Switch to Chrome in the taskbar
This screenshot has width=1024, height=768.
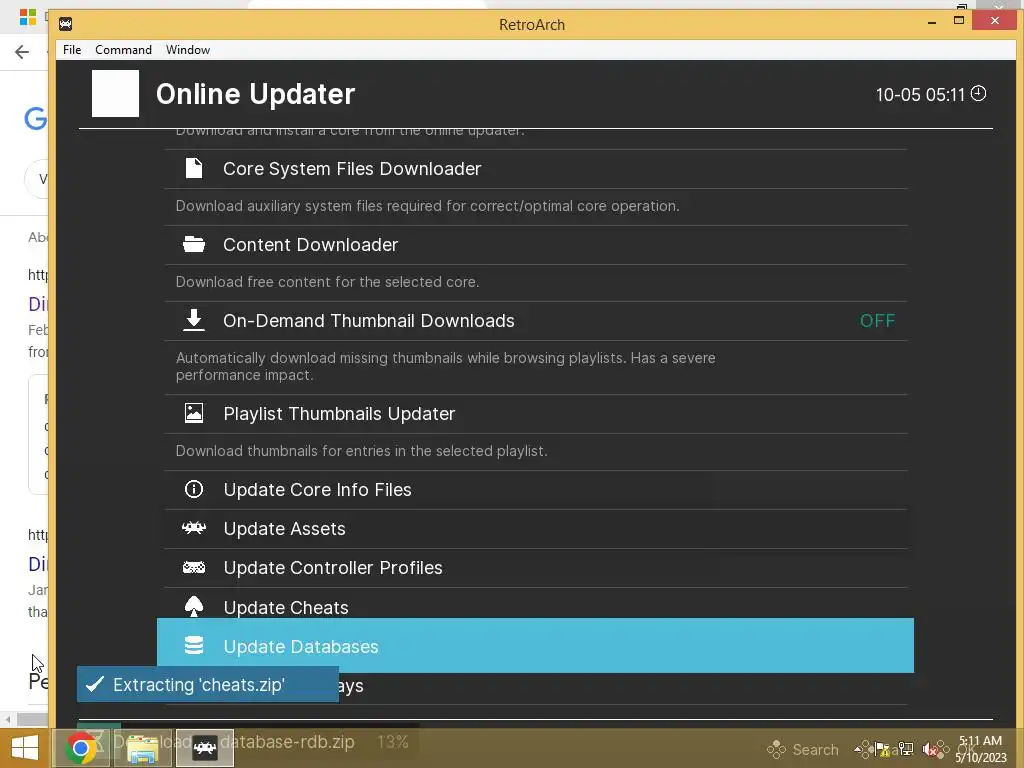click(x=80, y=748)
